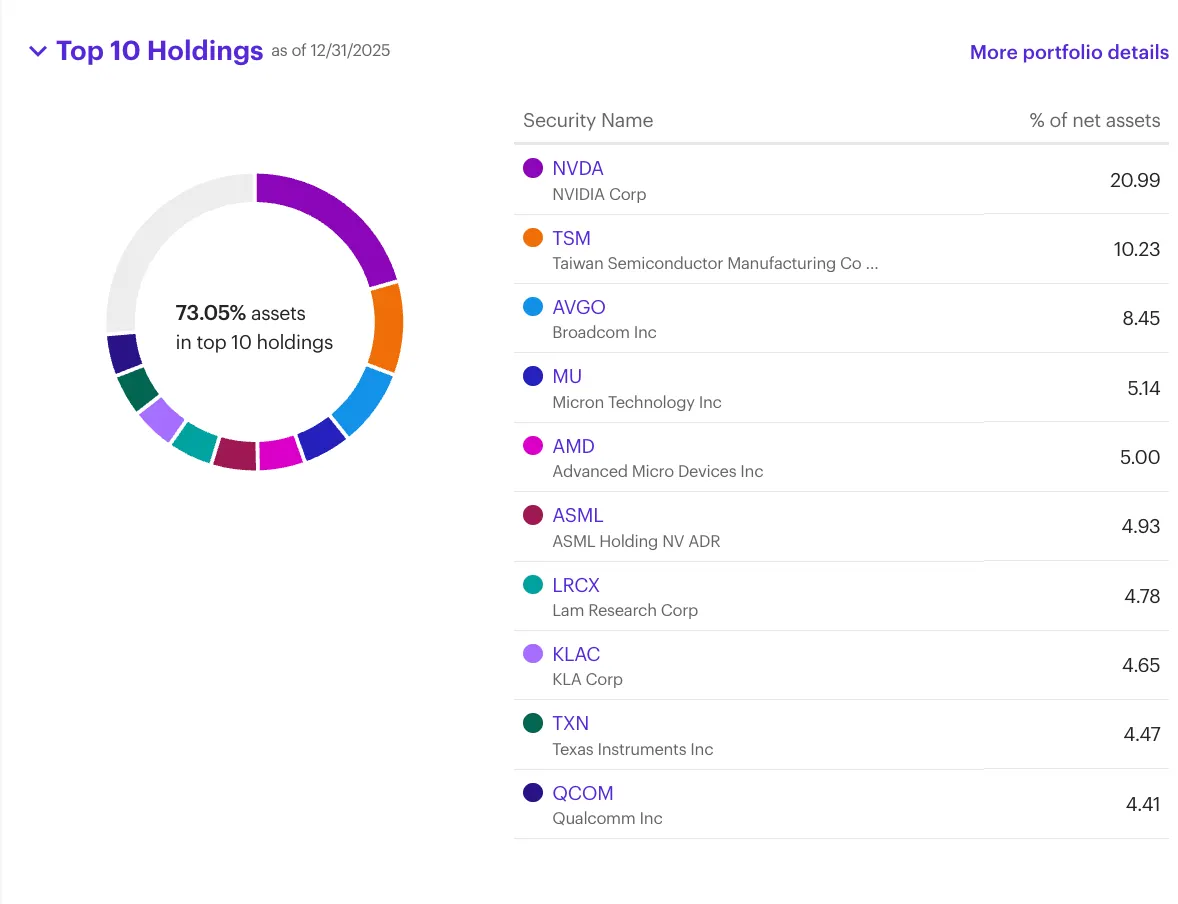Open the TXN ticker link
Image resolution: width=1178 pixels, height=904 pixels.
(570, 724)
